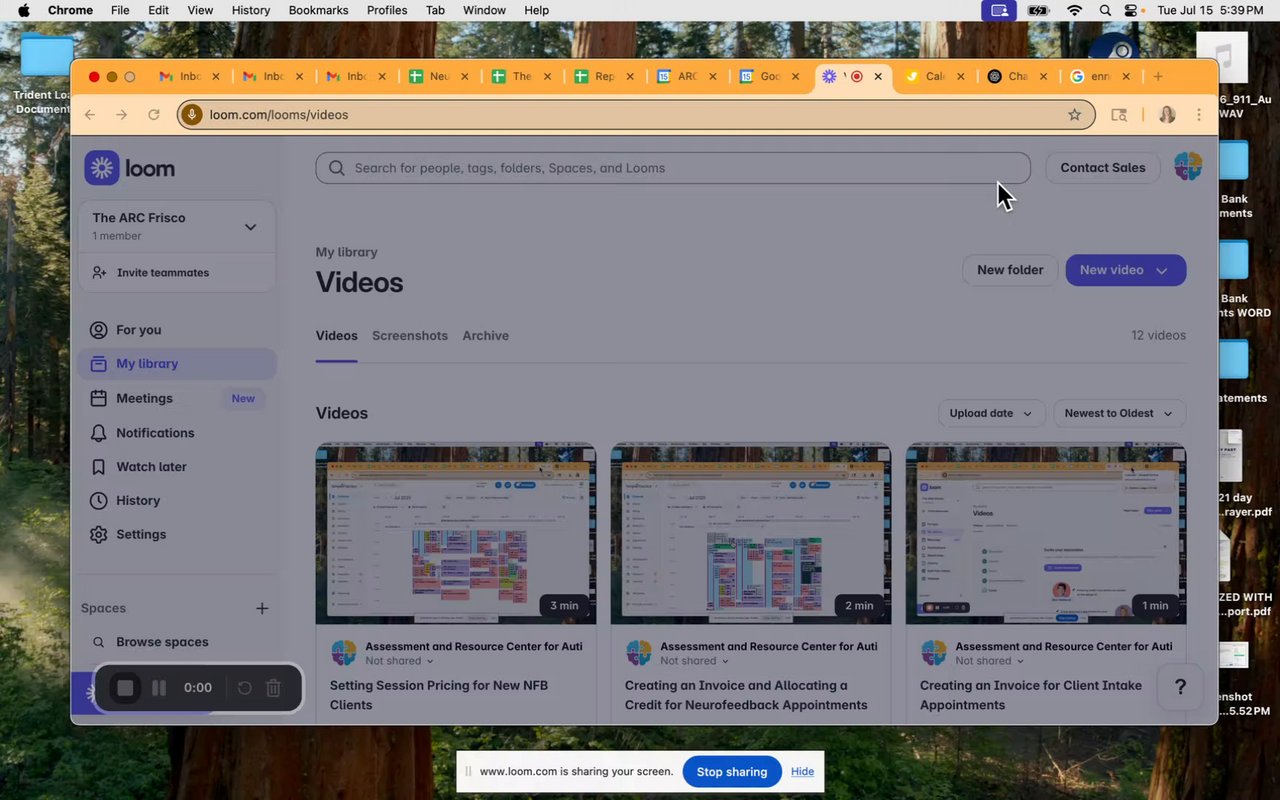Image resolution: width=1280 pixels, height=800 pixels.
Task: Reload the page in Chrome
Action: [154, 115]
